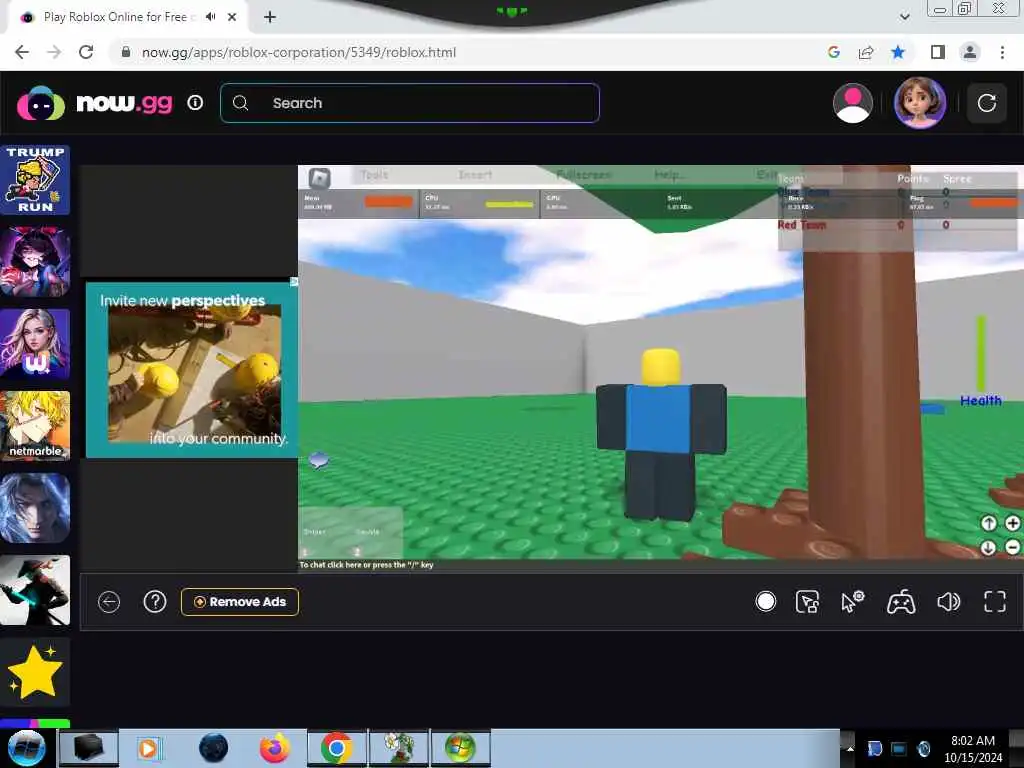Open the game controller settings icon
The height and width of the screenshot is (768, 1024).
tap(901, 601)
